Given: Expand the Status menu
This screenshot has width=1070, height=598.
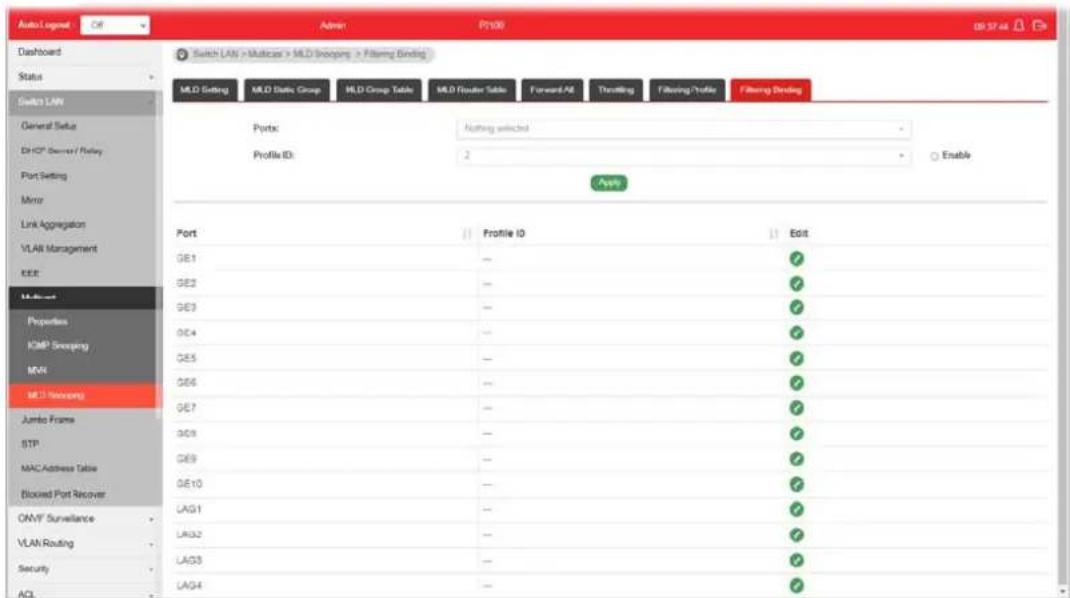Looking at the screenshot, I should coord(85,76).
